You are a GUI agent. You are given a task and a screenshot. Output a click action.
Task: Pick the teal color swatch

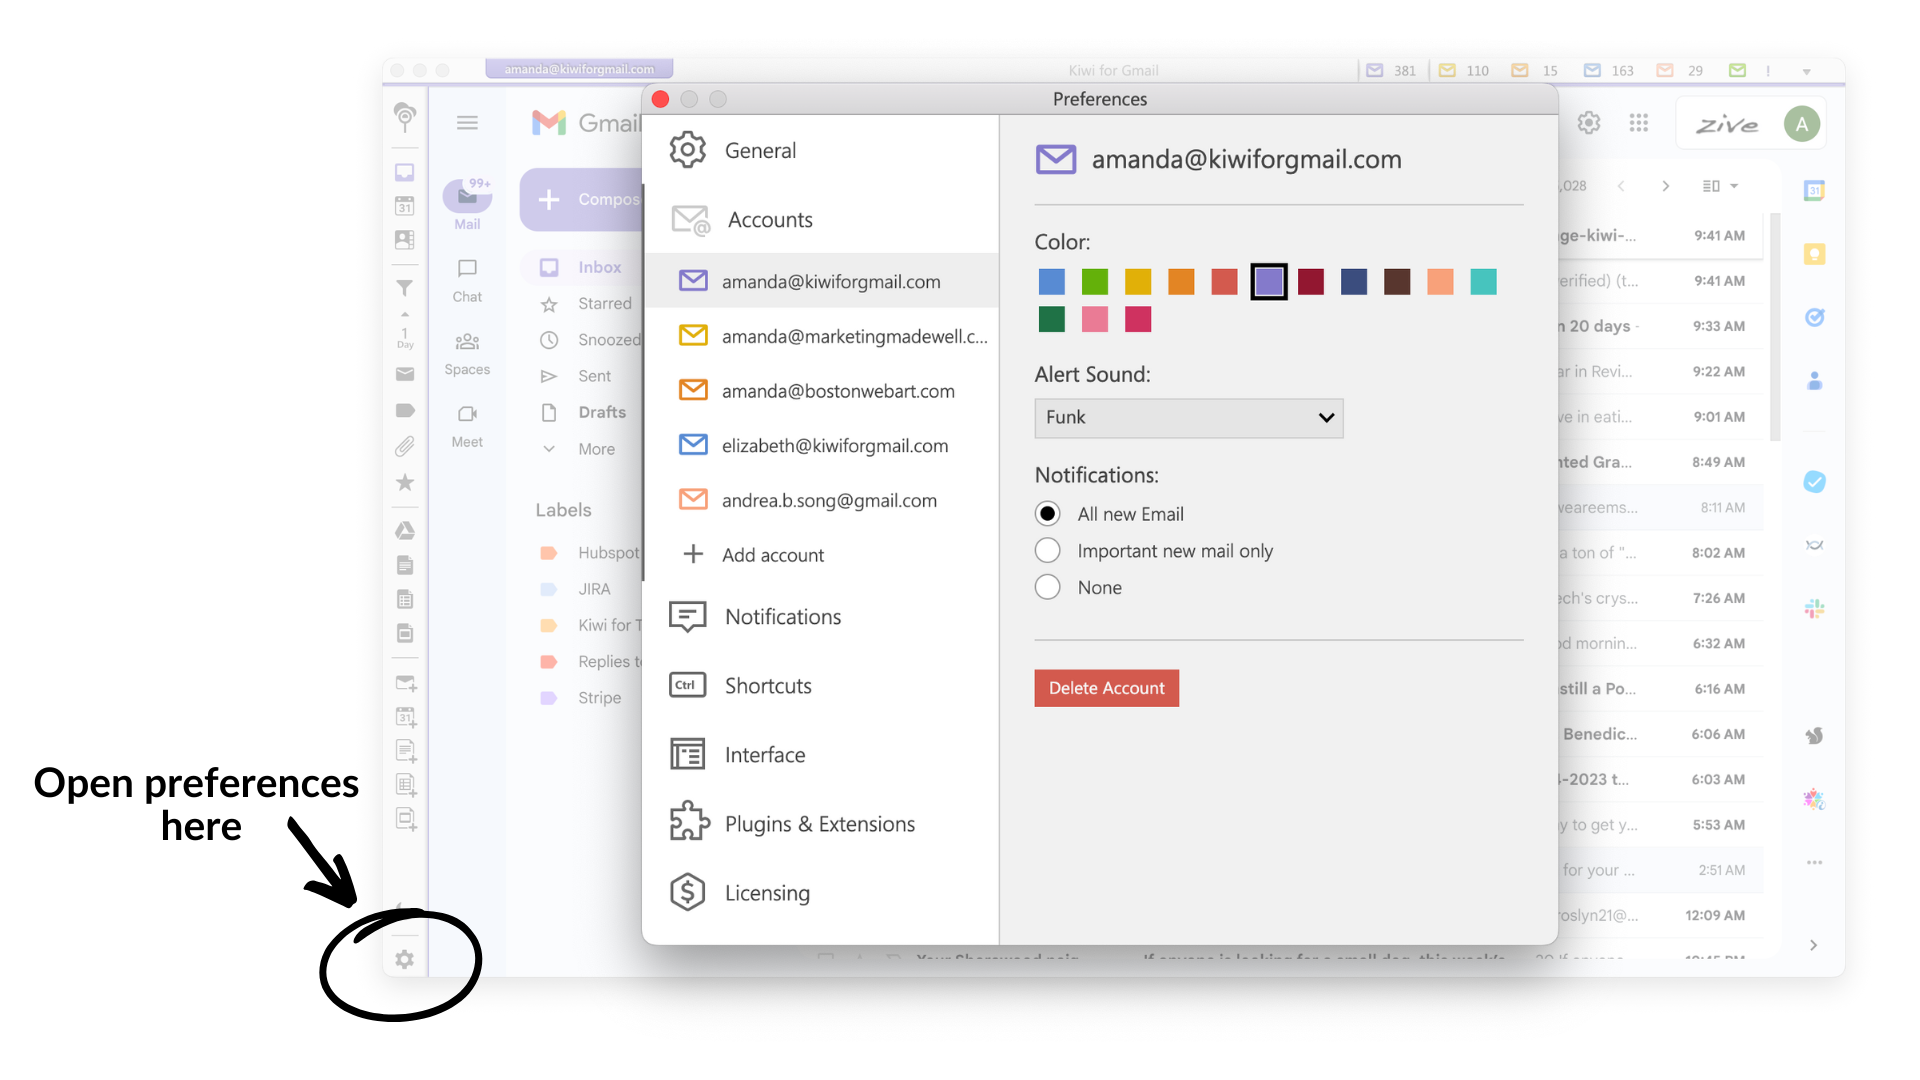pos(1484,282)
